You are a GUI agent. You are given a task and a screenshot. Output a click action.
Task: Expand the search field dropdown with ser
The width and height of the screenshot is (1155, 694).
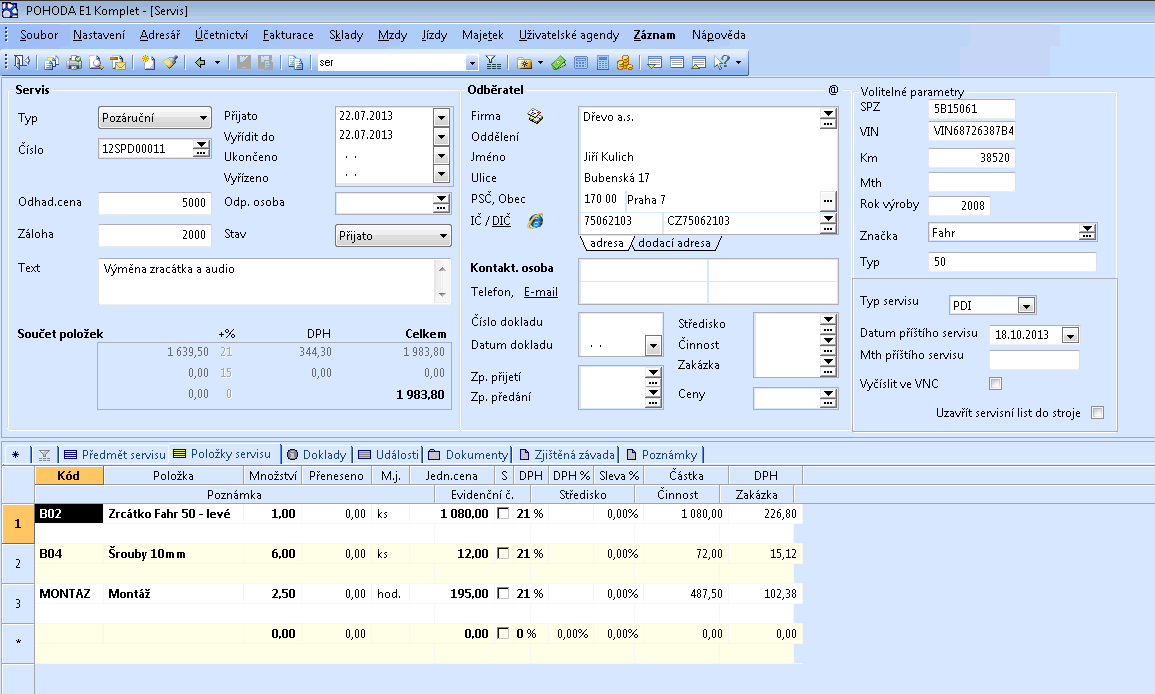point(472,63)
